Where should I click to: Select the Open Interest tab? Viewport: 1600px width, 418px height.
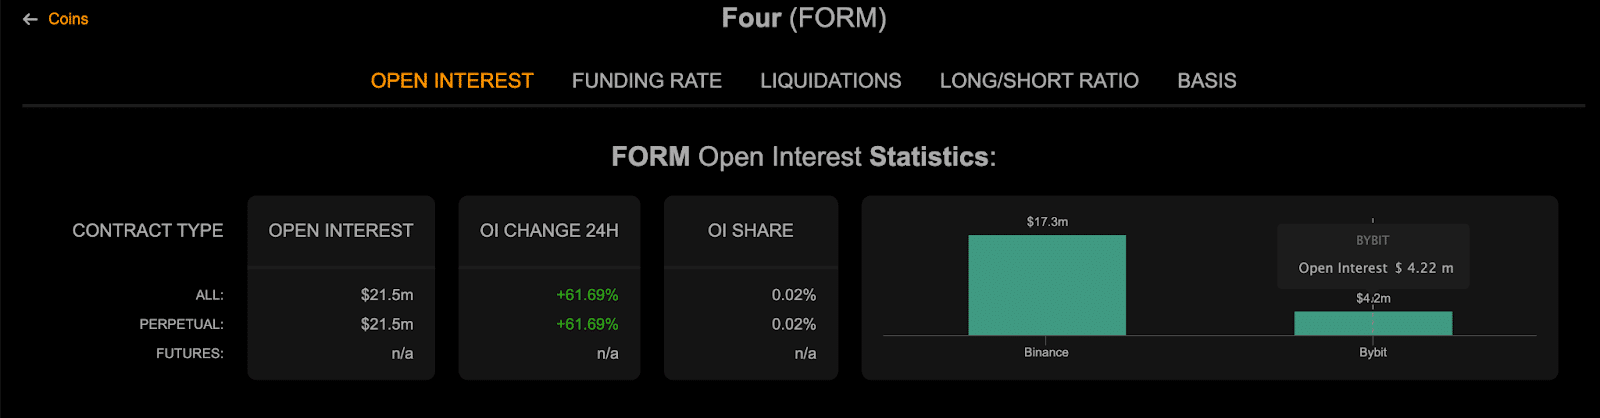point(452,81)
